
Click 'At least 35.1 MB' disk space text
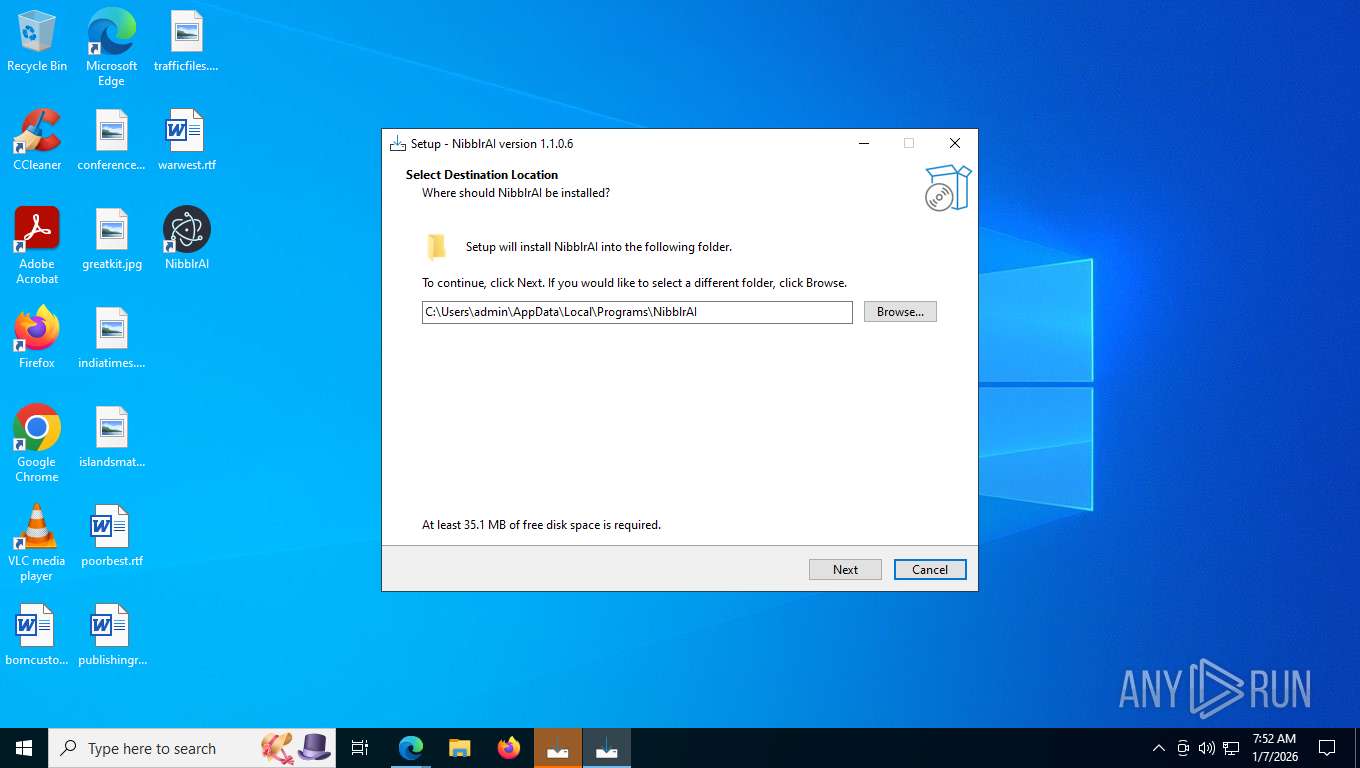click(x=541, y=525)
